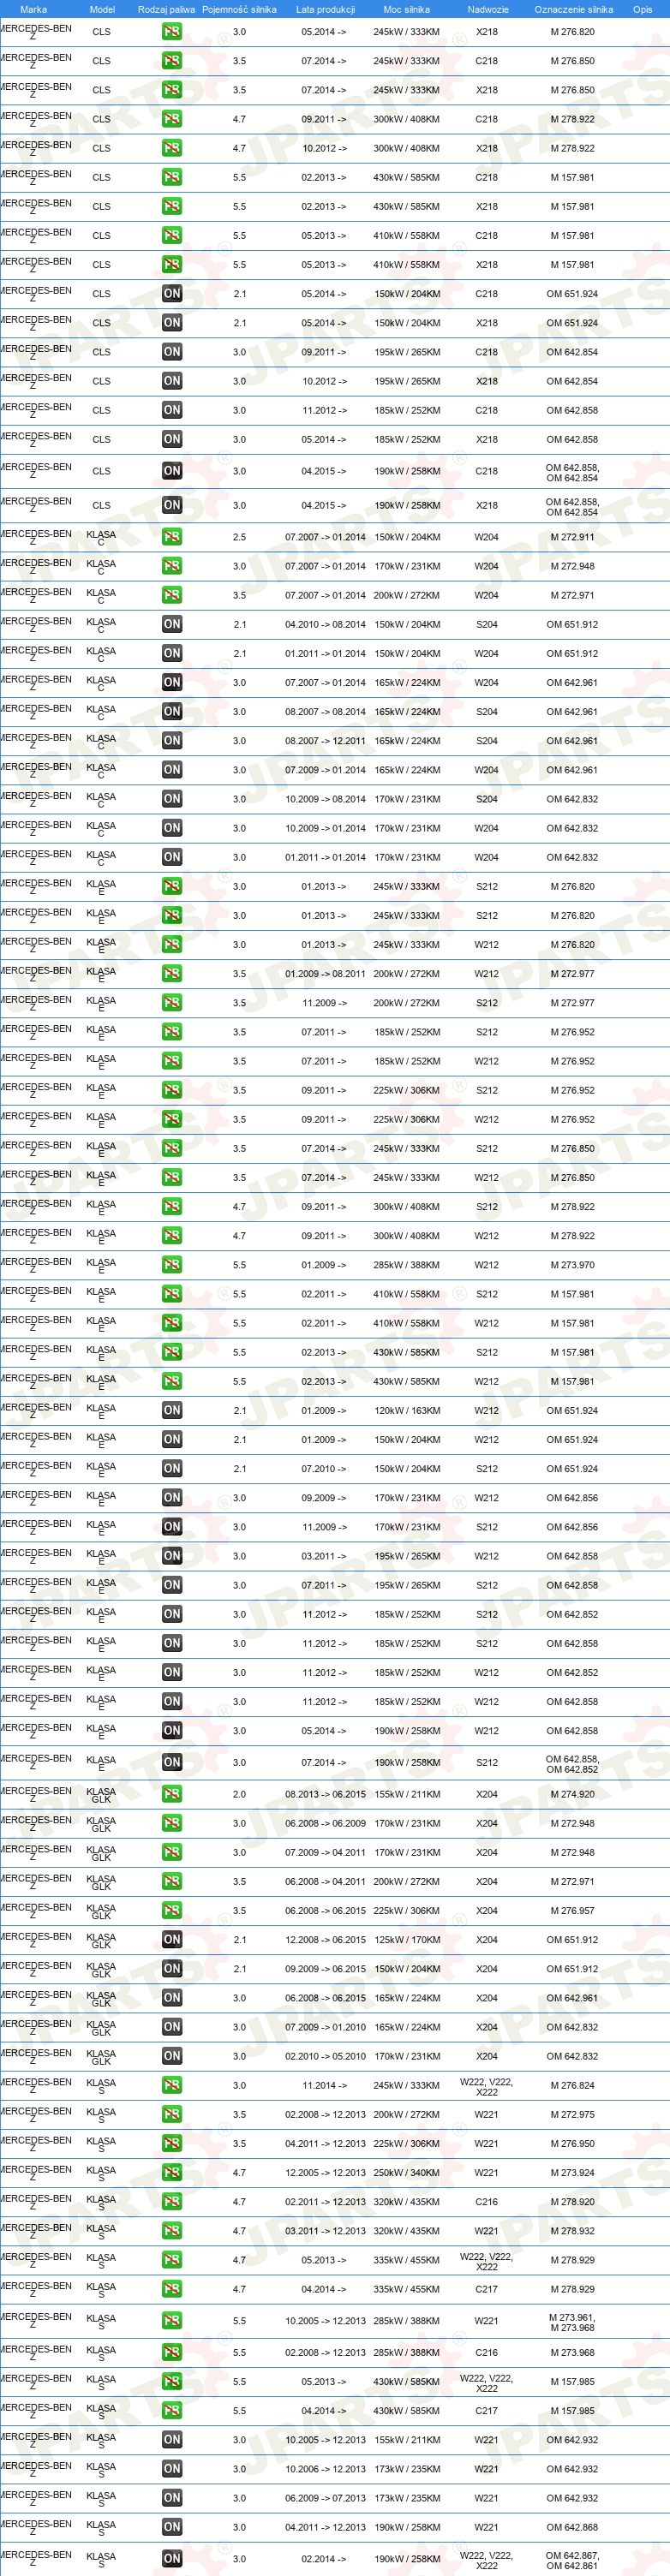
Task: Select the engine code cell M 276.957
Action: click(572, 1910)
